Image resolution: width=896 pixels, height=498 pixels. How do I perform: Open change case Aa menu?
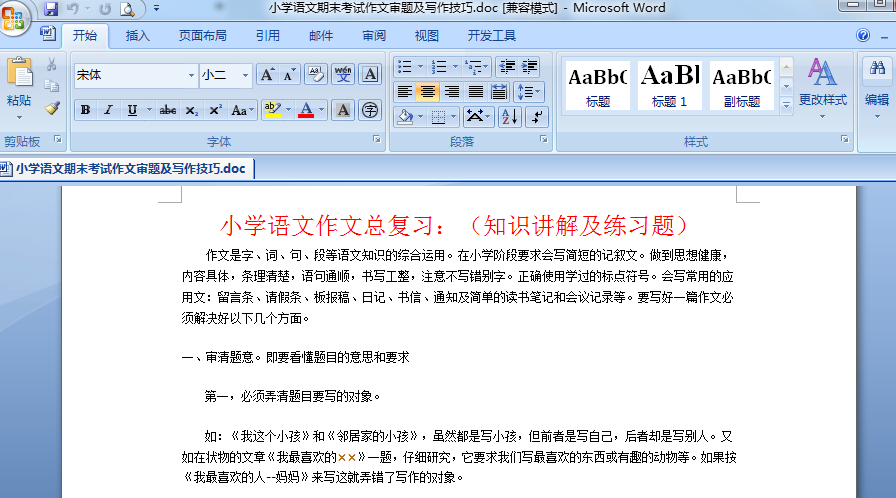pos(242,110)
